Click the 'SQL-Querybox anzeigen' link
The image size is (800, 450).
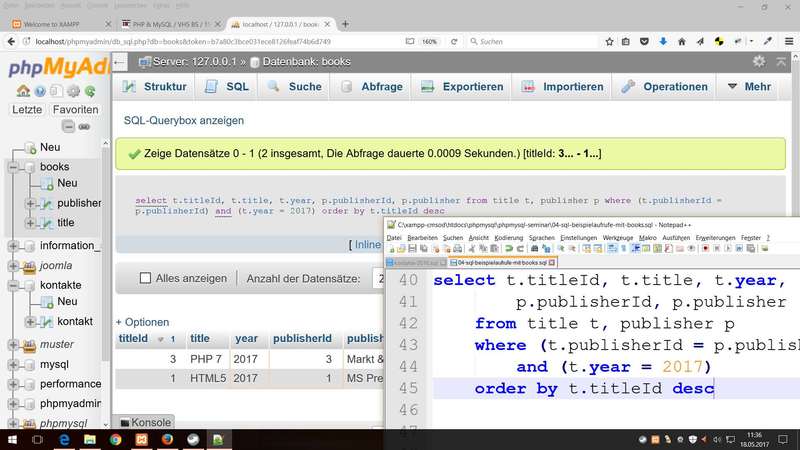[x=183, y=120]
